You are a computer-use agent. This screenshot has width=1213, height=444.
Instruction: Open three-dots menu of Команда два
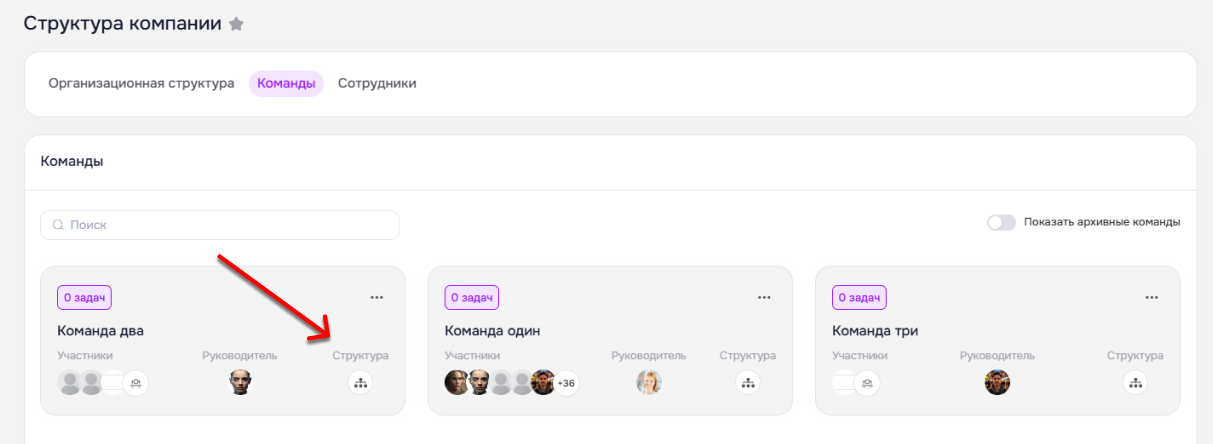tap(377, 297)
